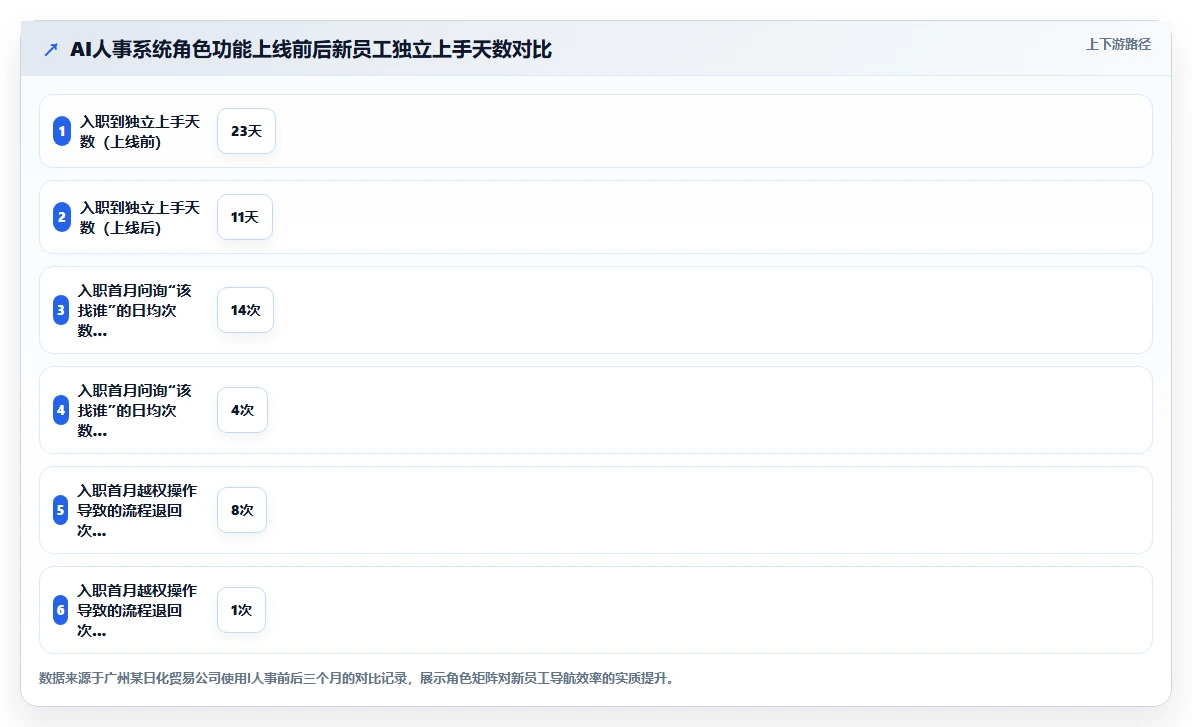Select step badge 4 next to 4次
Screen dimensions: 1192x727
click(x=61, y=410)
